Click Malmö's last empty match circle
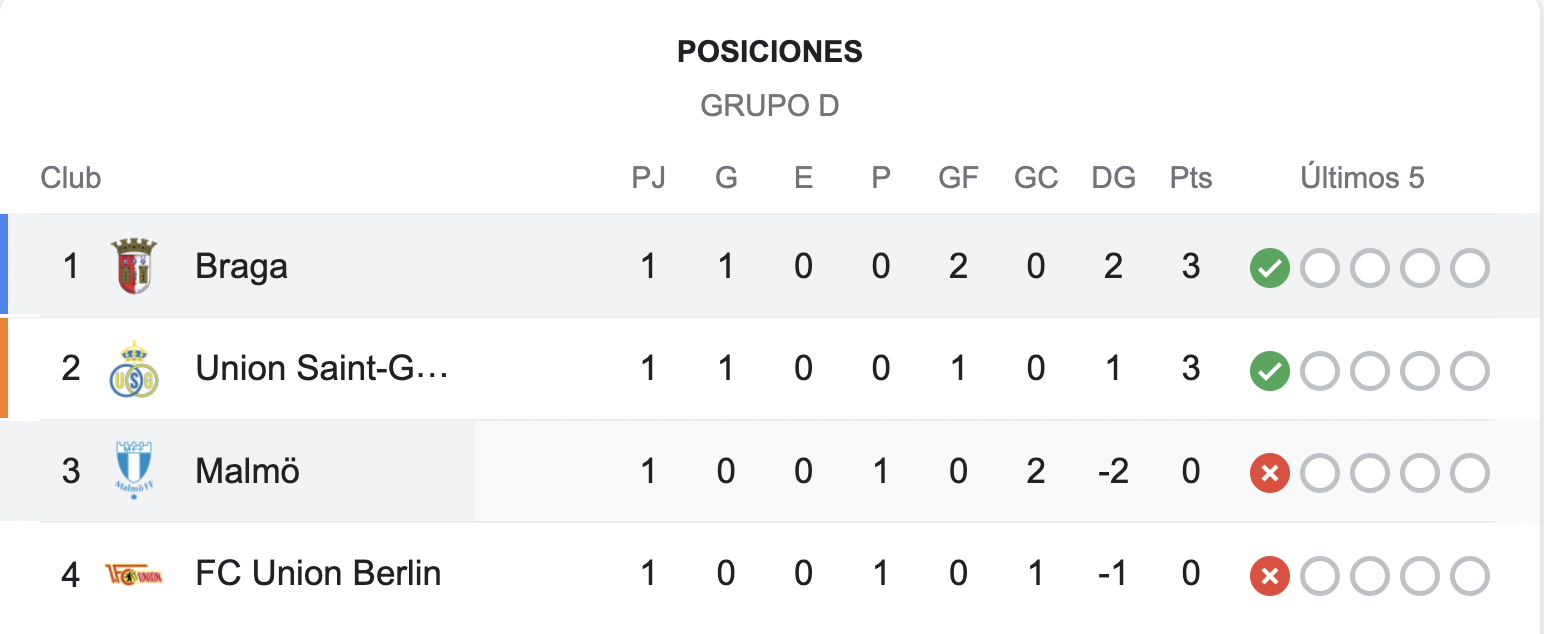This screenshot has width=1544, height=634. click(x=1470, y=473)
